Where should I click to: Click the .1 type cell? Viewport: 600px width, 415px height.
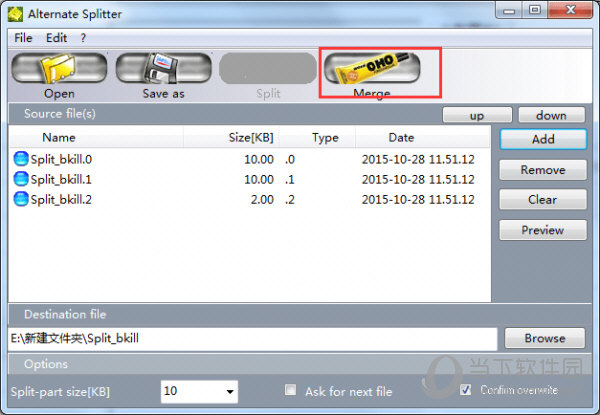pyautogui.click(x=290, y=179)
